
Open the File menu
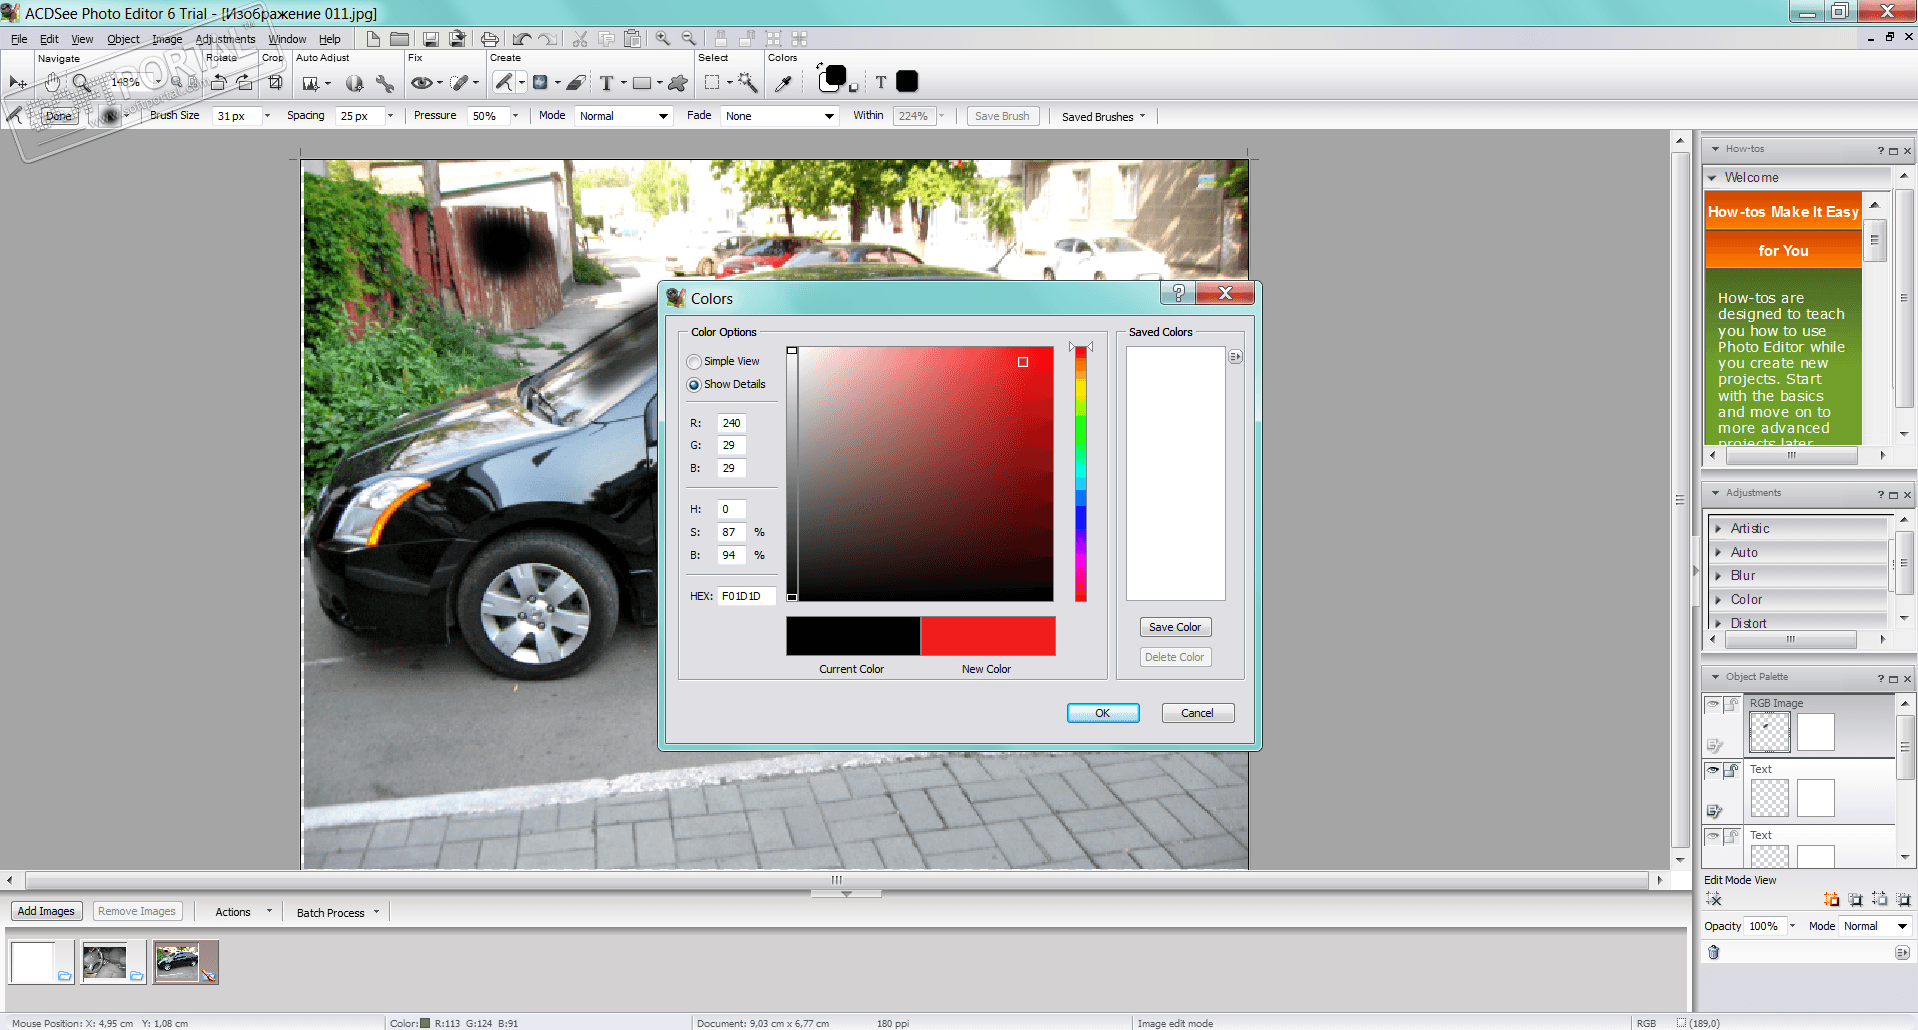click(19, 40)
